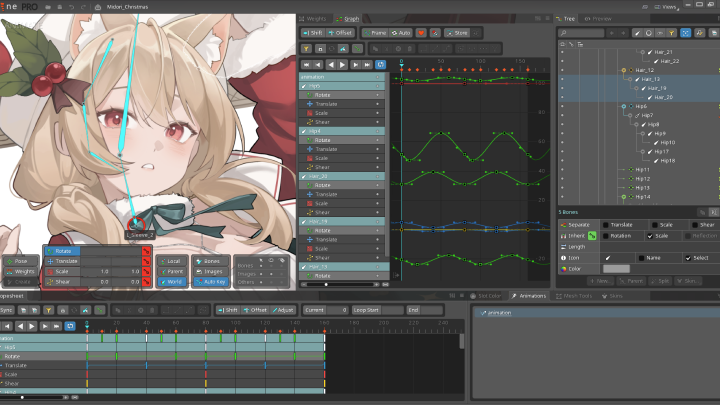This screenshot has width=720, height=405.
Task: Jump to last frame in graph view
Action: click(x=367, y=65)
